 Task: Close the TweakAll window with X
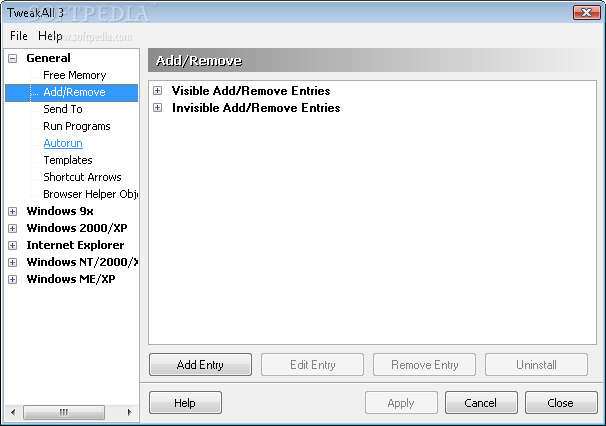click(x=586, y=13)
